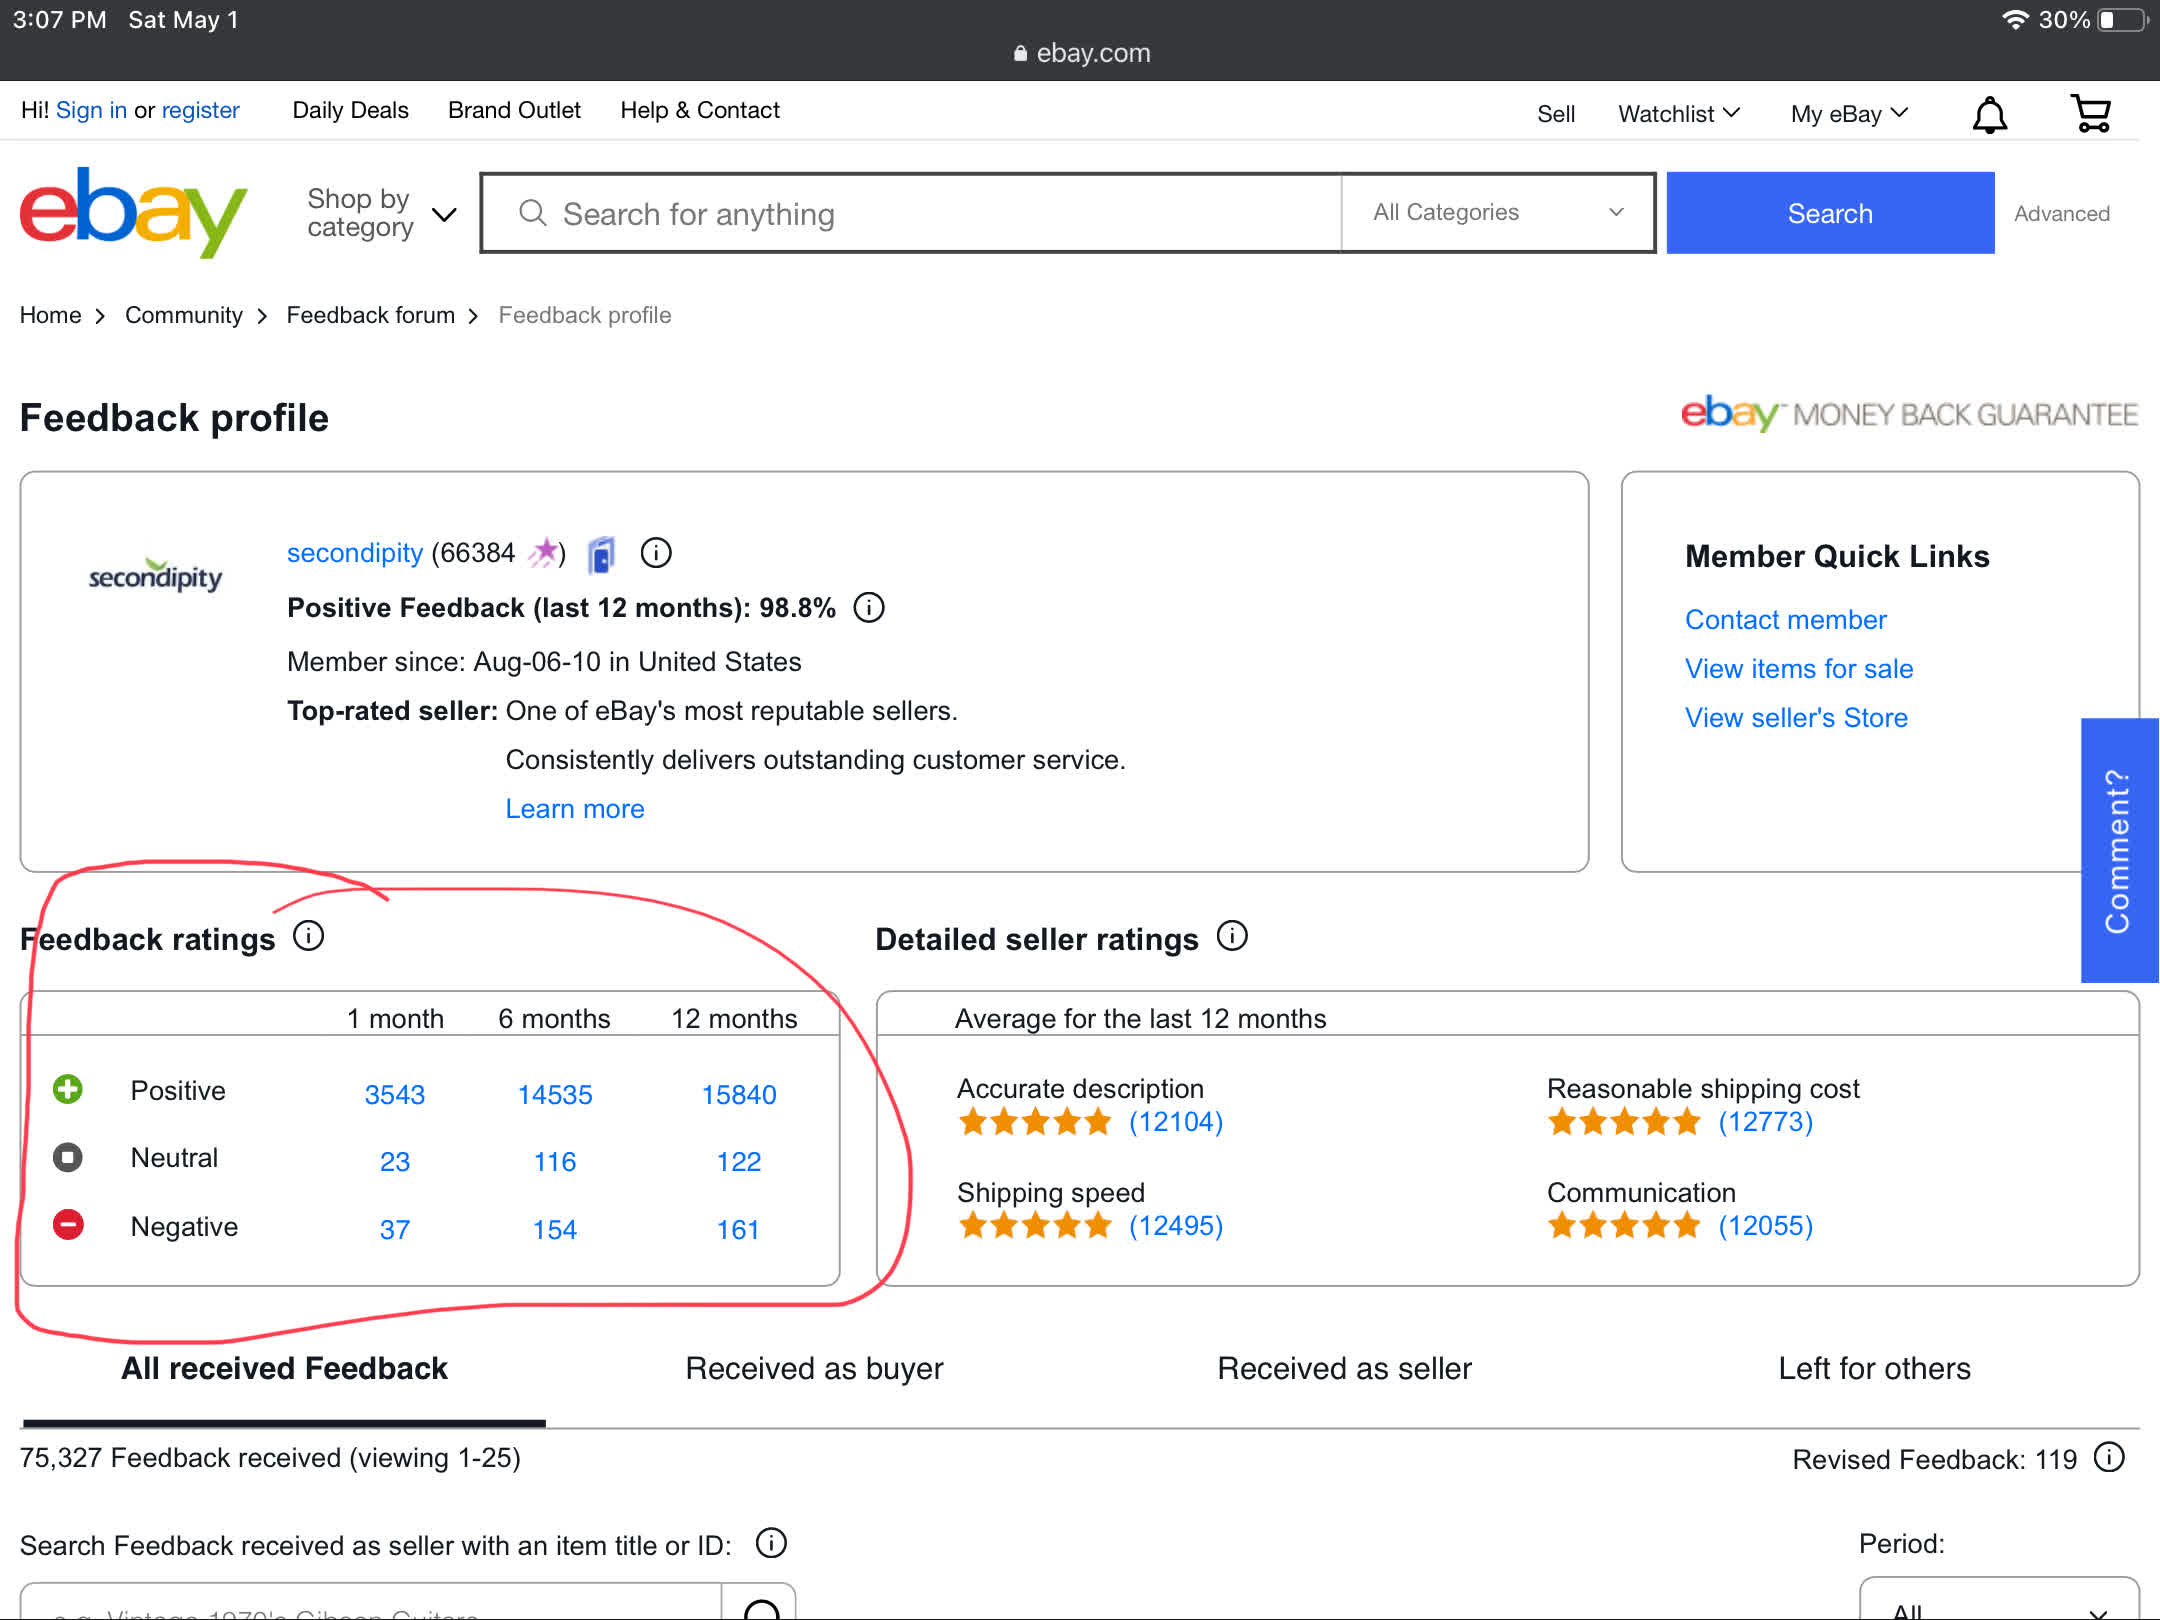2160x1620 pixels.
Task: Click Shipping speed star rating
Action: (1034, 1226)
